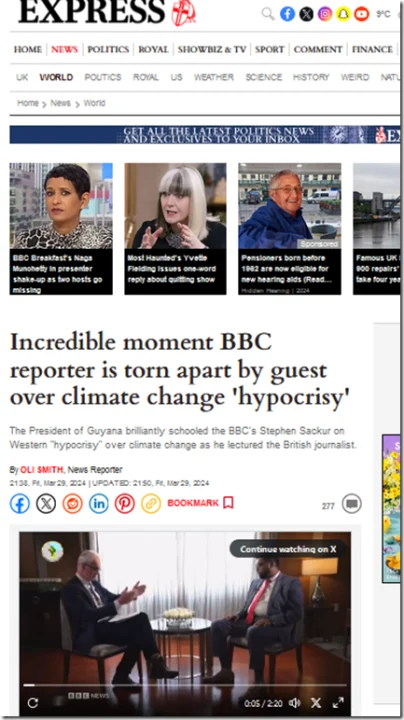The image size is (404, 720).
Task: Copy article link icon
Action: pos(151,504)
